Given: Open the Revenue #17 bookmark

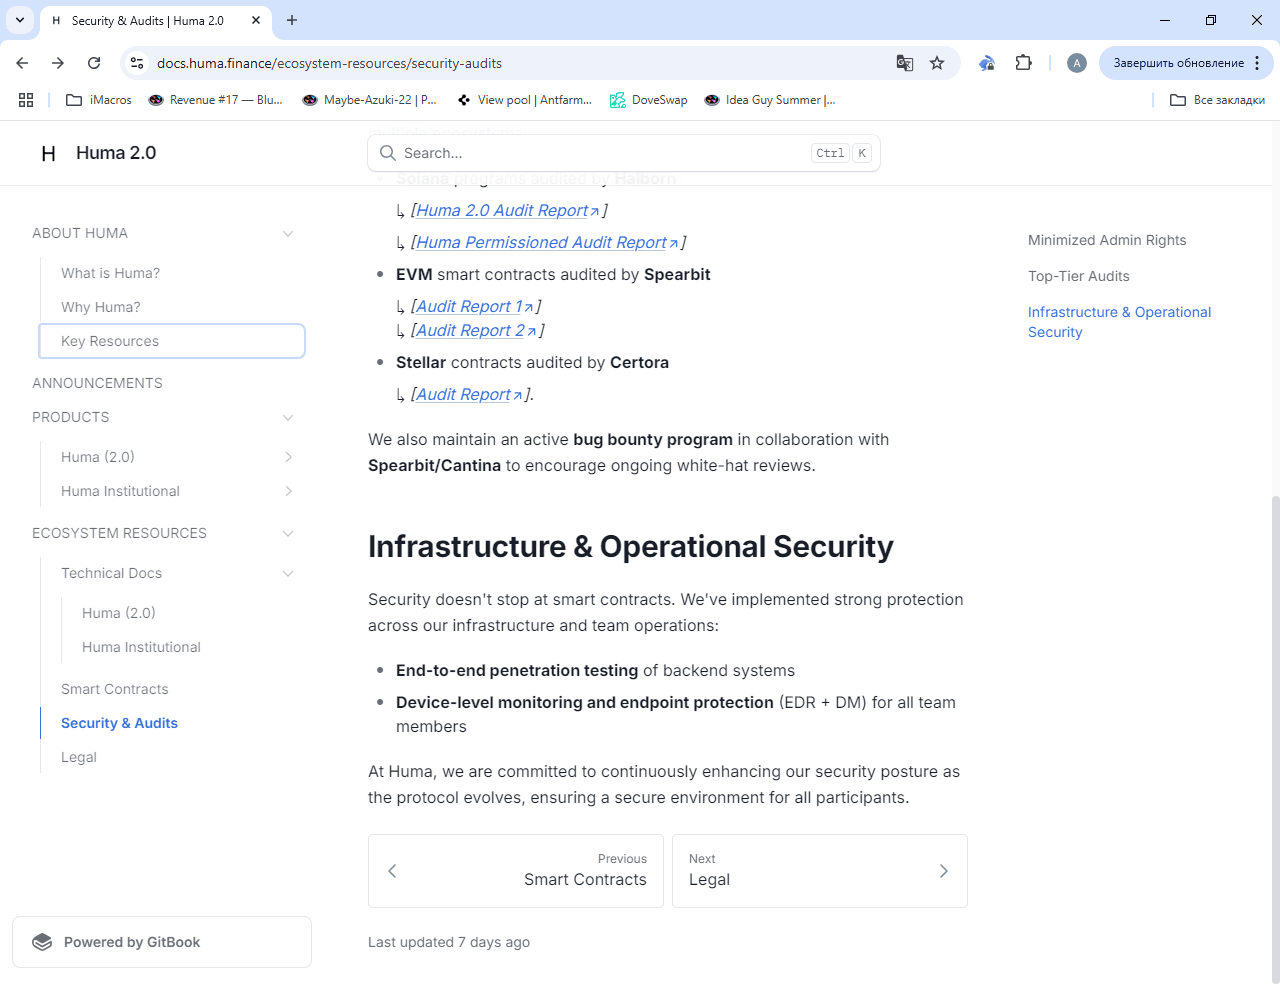Looking at the screenshot, I should (x=215, y=100).
